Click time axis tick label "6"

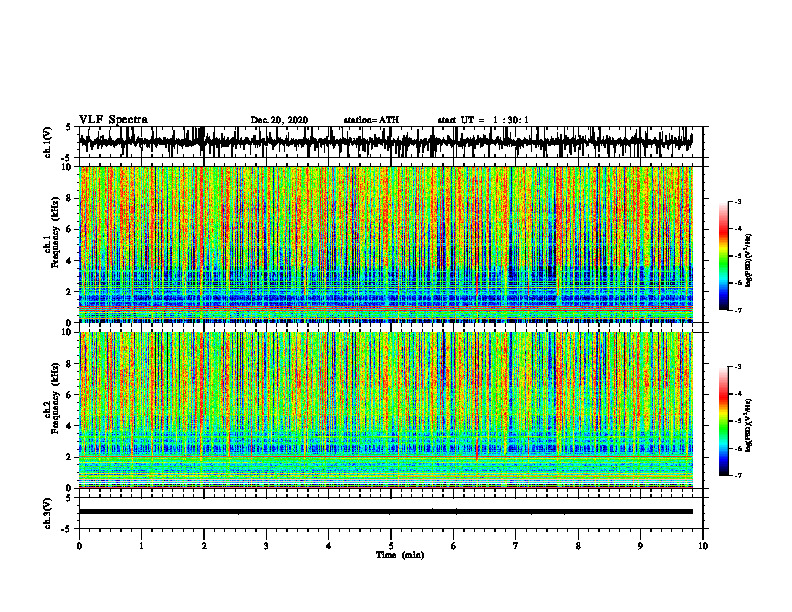(454, 546)
